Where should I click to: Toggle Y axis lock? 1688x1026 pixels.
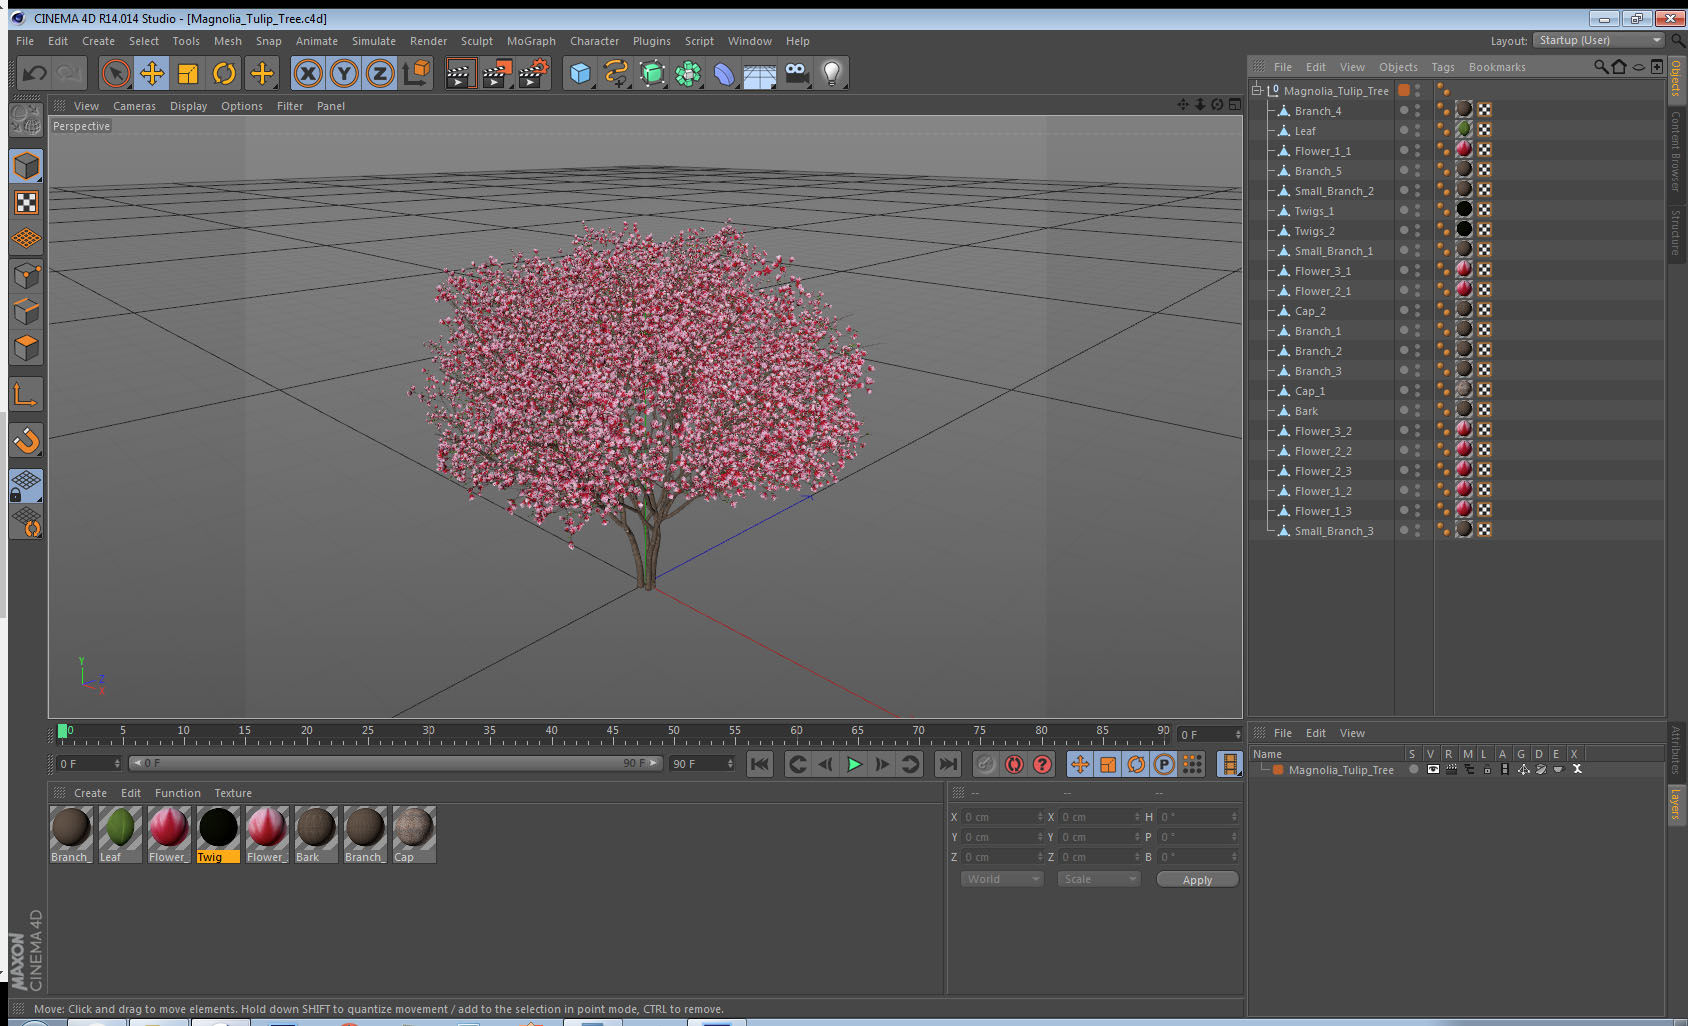click(x=344, y=73)
